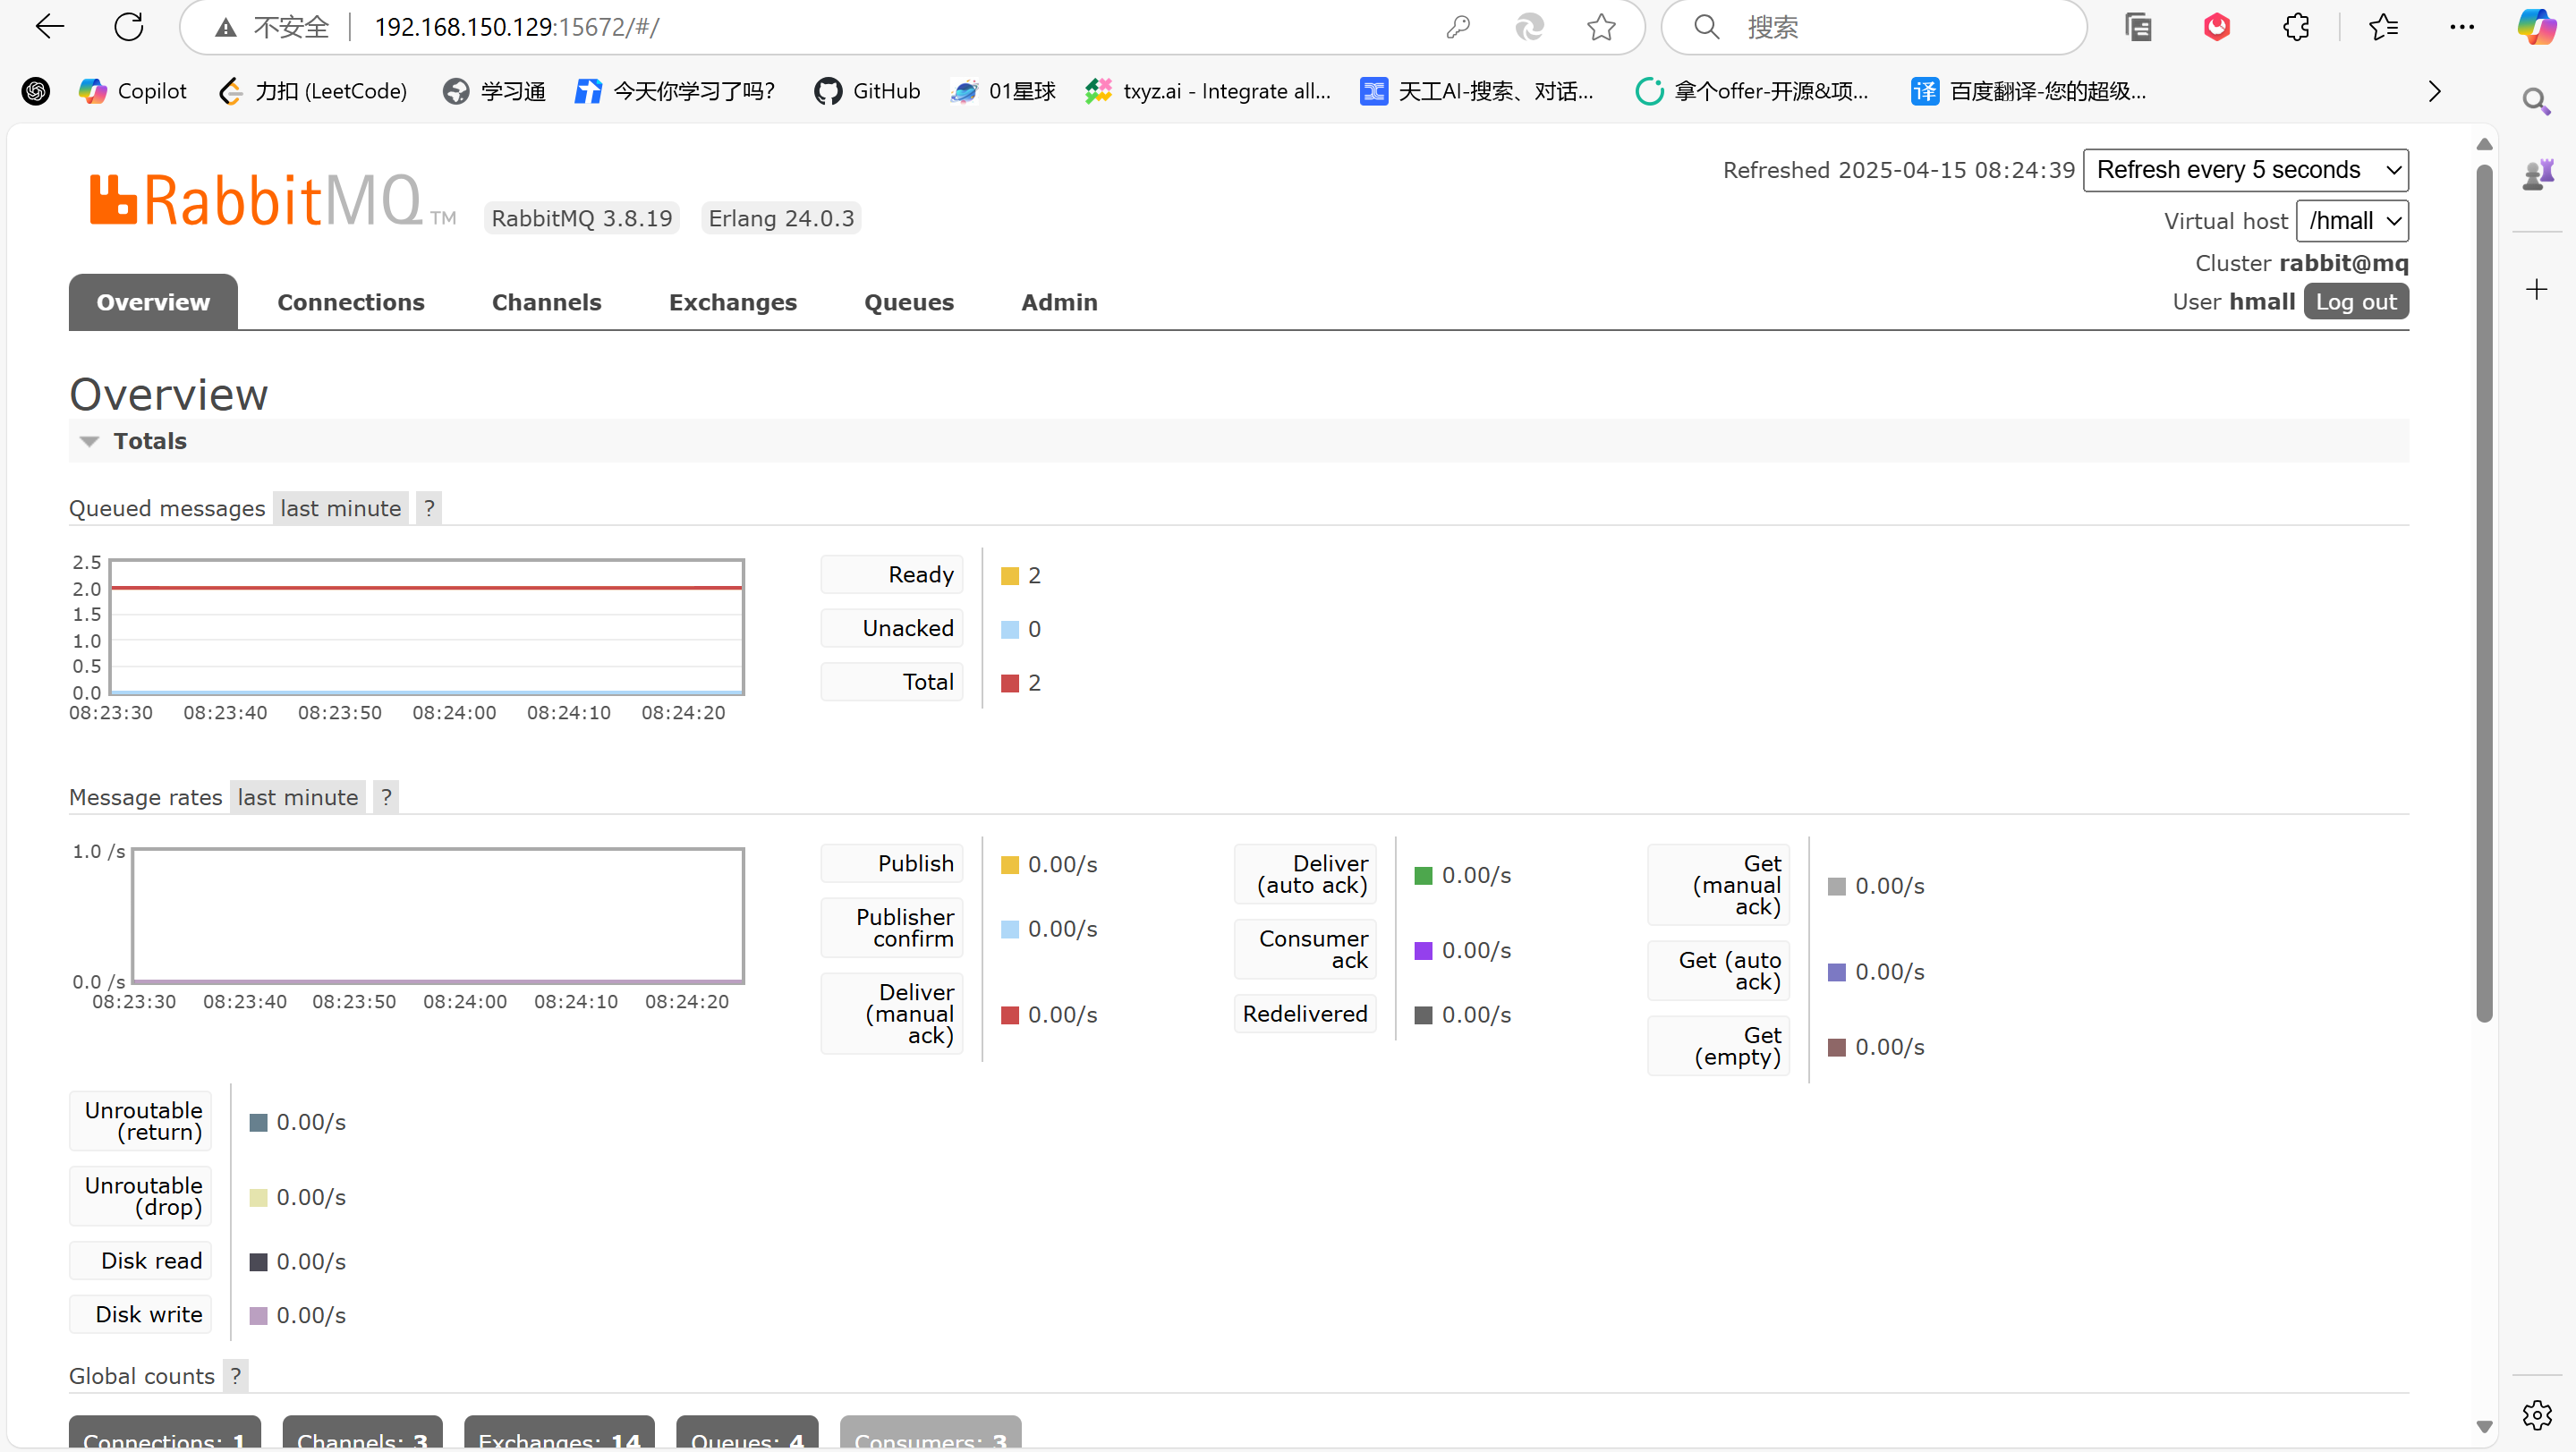Reload the page with the refresh icon
The height and width of the screenshot is (1452, 2576).
point(128,27)
